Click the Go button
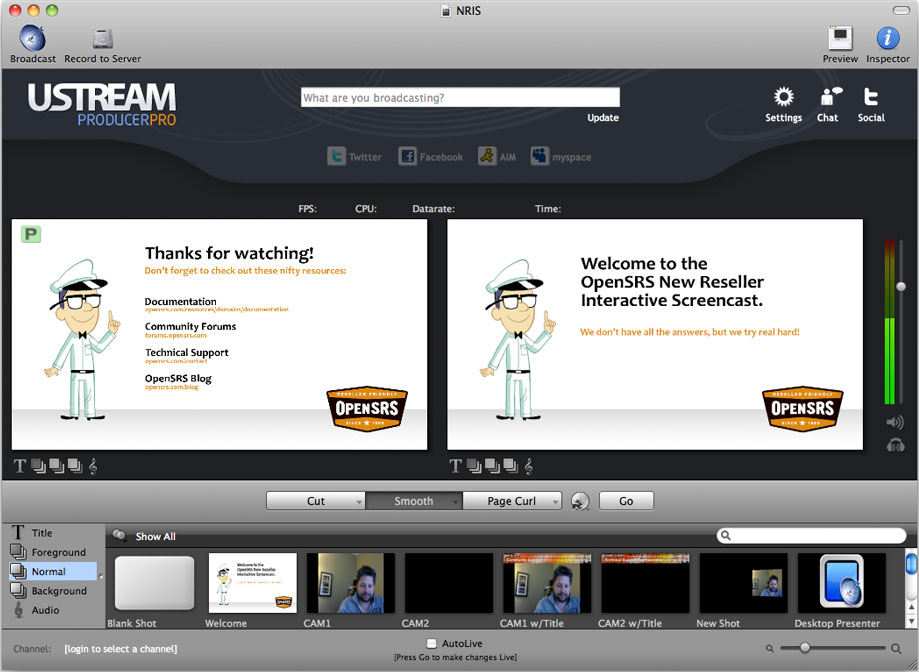 (626, 501)
